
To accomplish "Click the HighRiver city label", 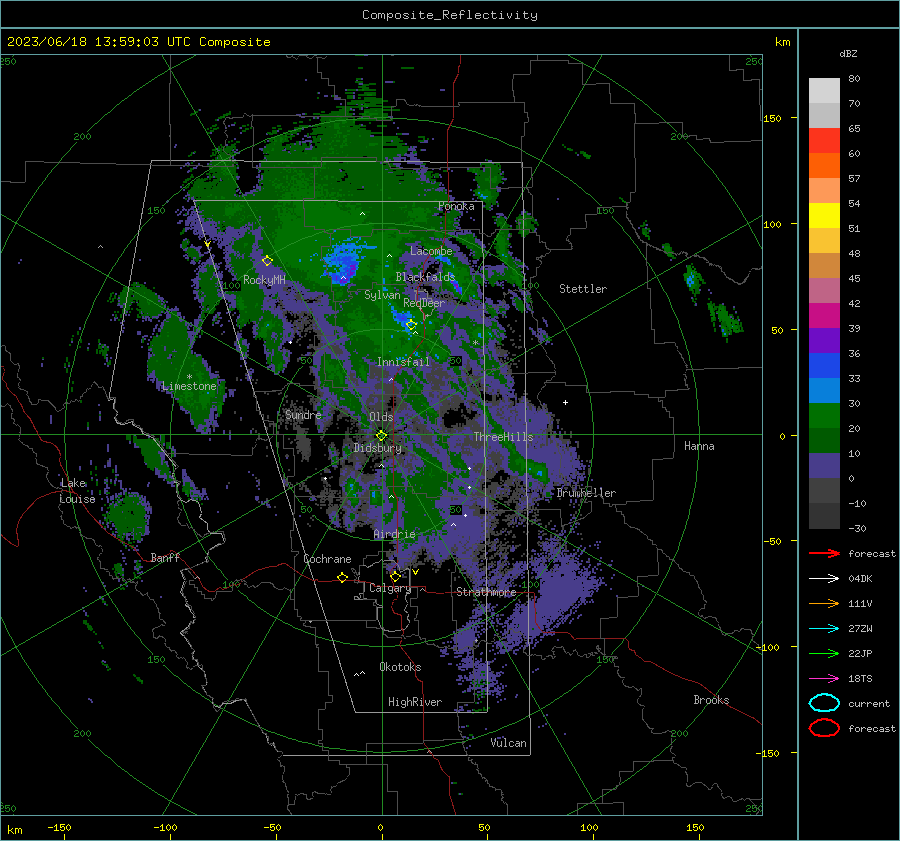I will [415, 702].
